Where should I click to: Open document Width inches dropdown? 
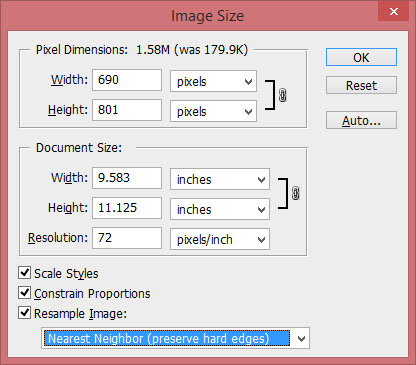coord(220,179)
